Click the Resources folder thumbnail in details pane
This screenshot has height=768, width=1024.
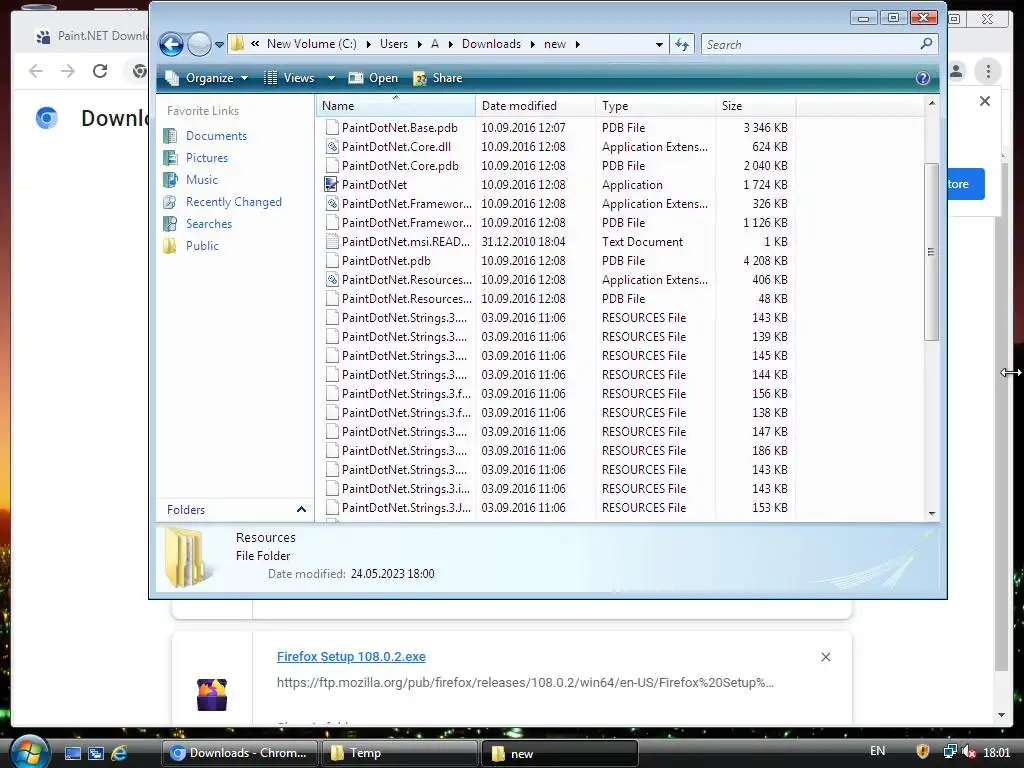[x=187, y=558]
